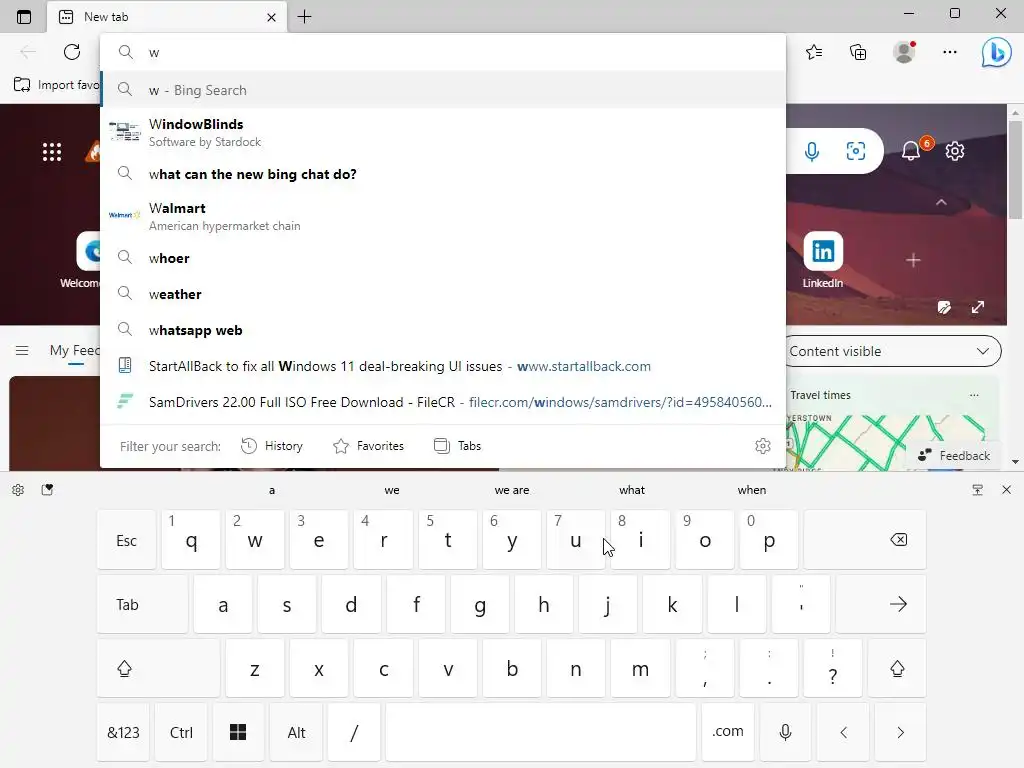Click the Feedback button

click(x=953, y=456)
